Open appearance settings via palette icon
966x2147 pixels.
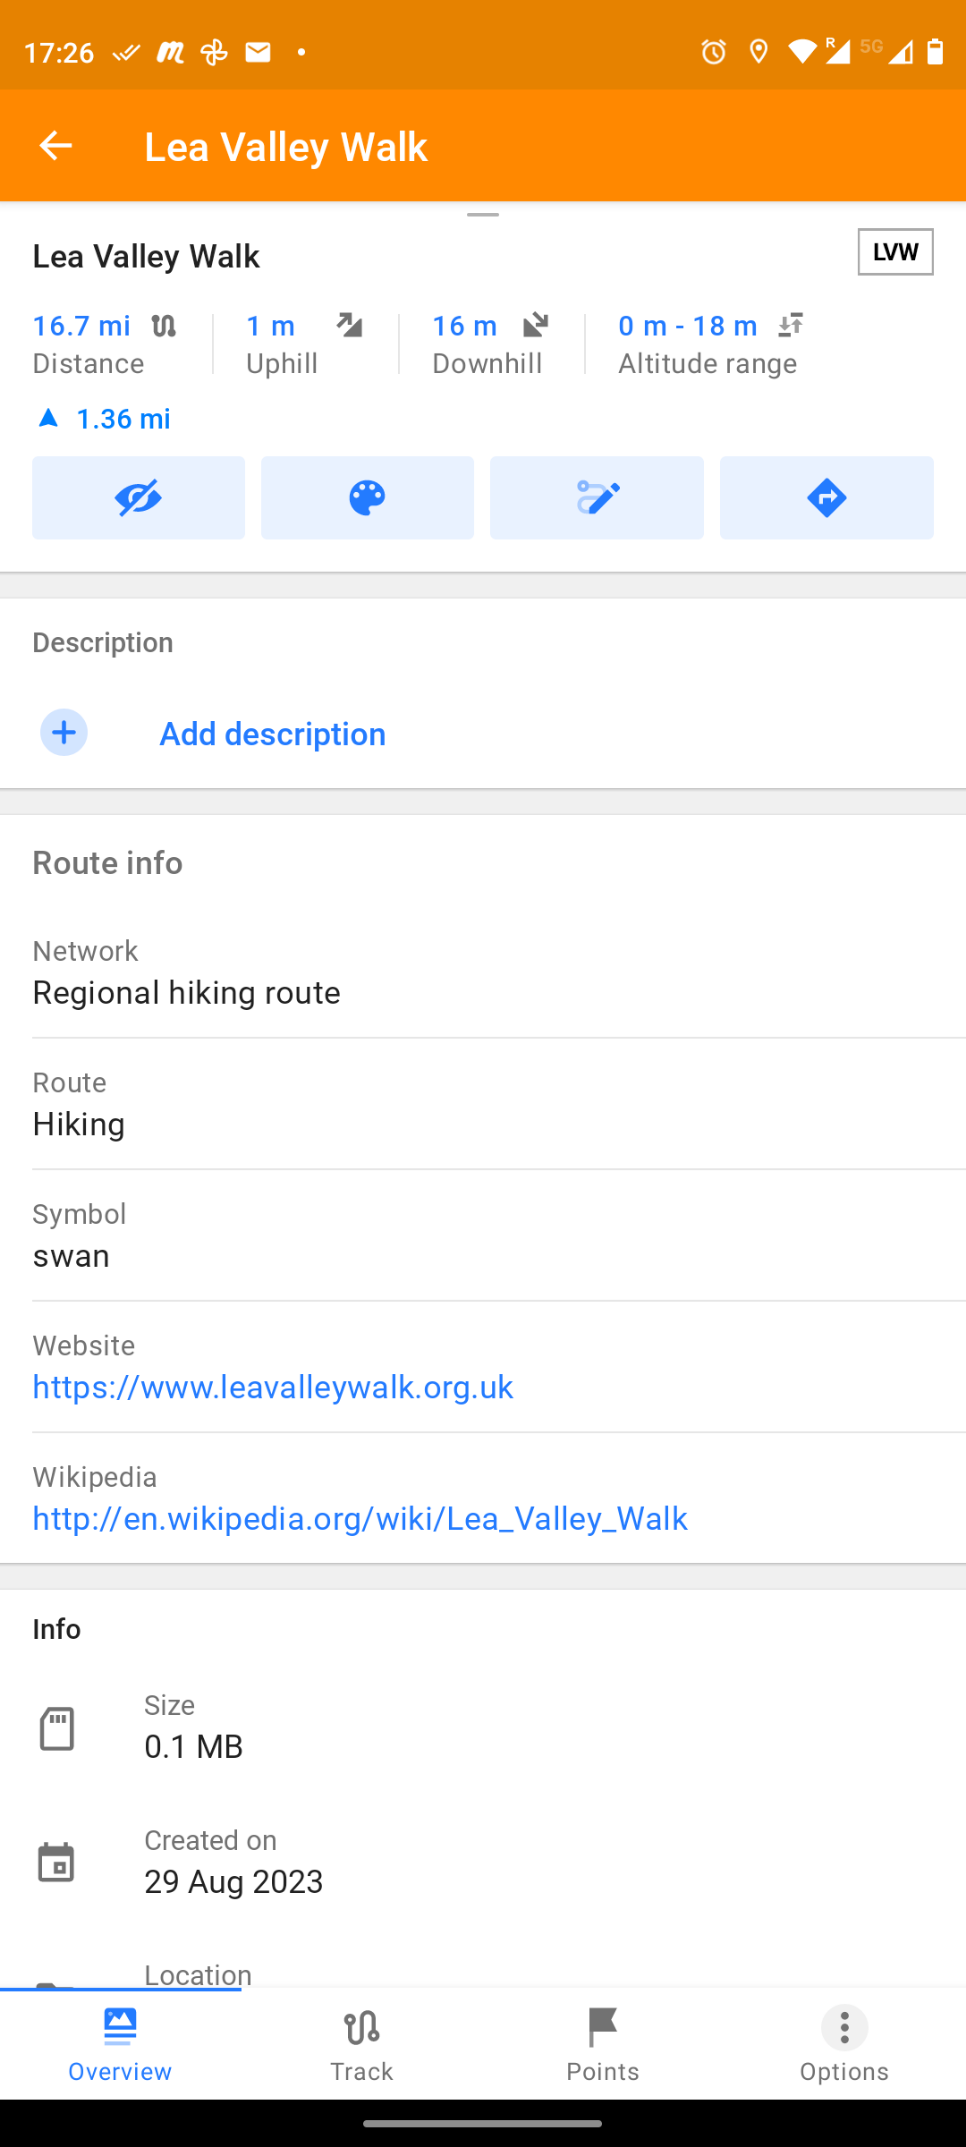tap(367, 498)
